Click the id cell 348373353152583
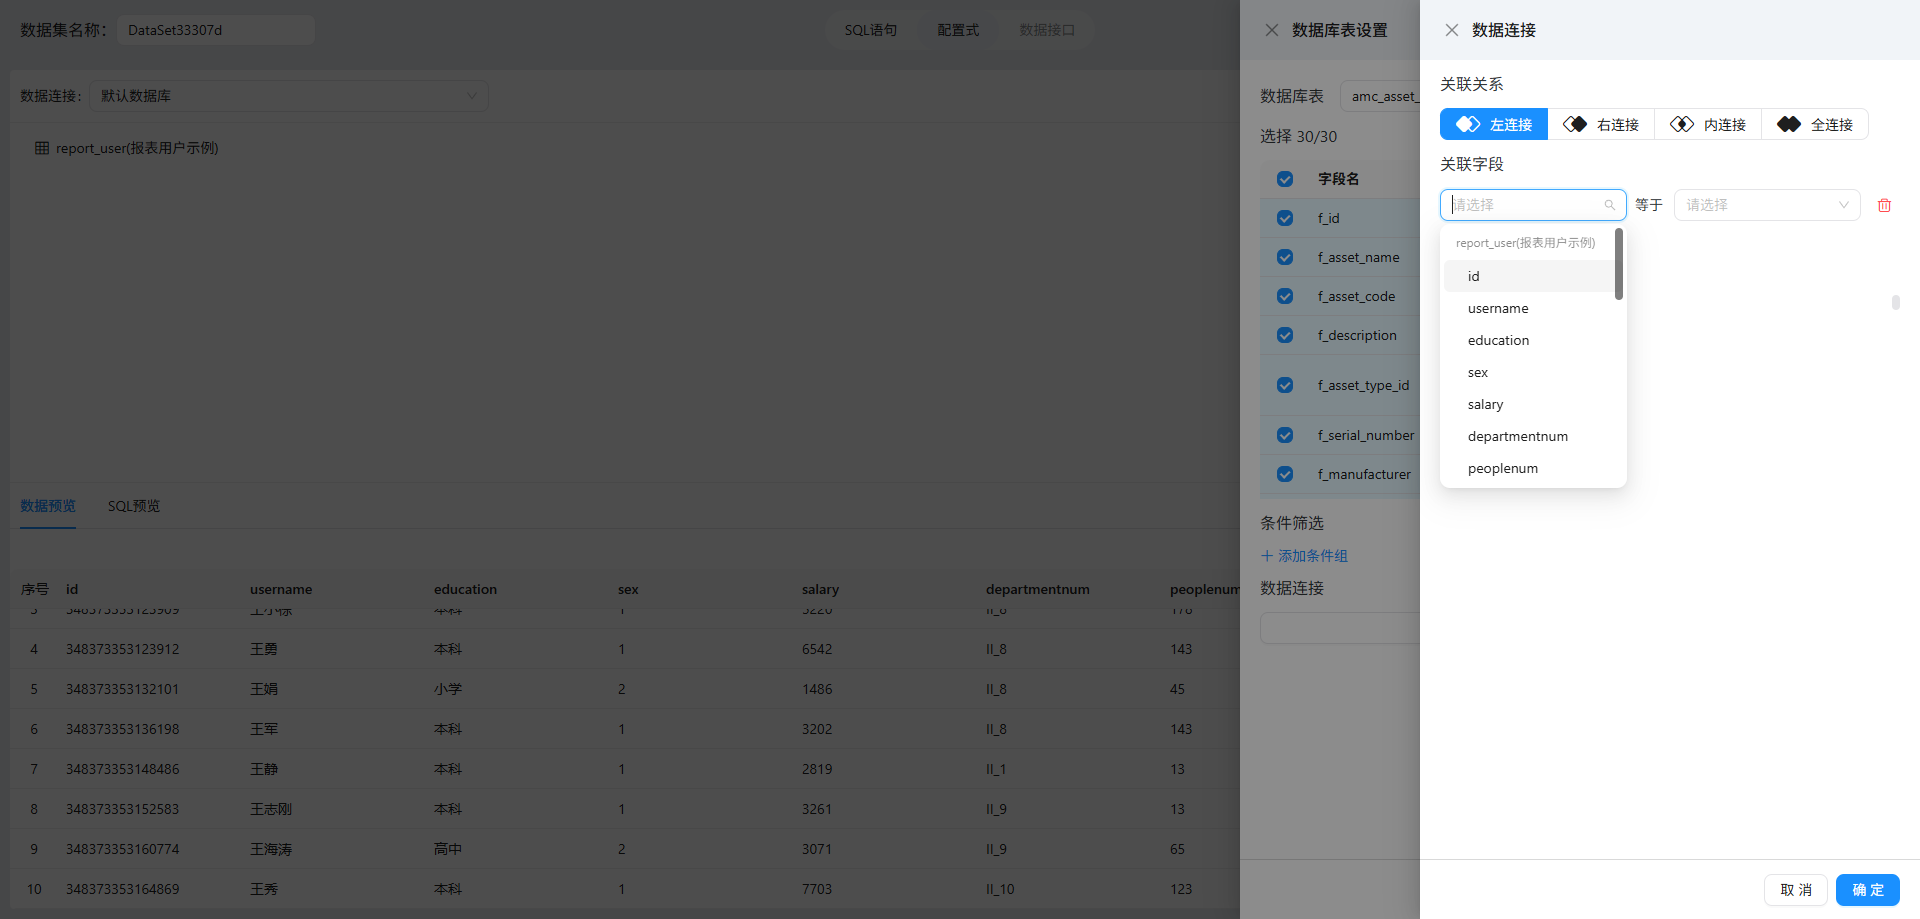This screenshot has width=1920, height=919. [123, 809]
